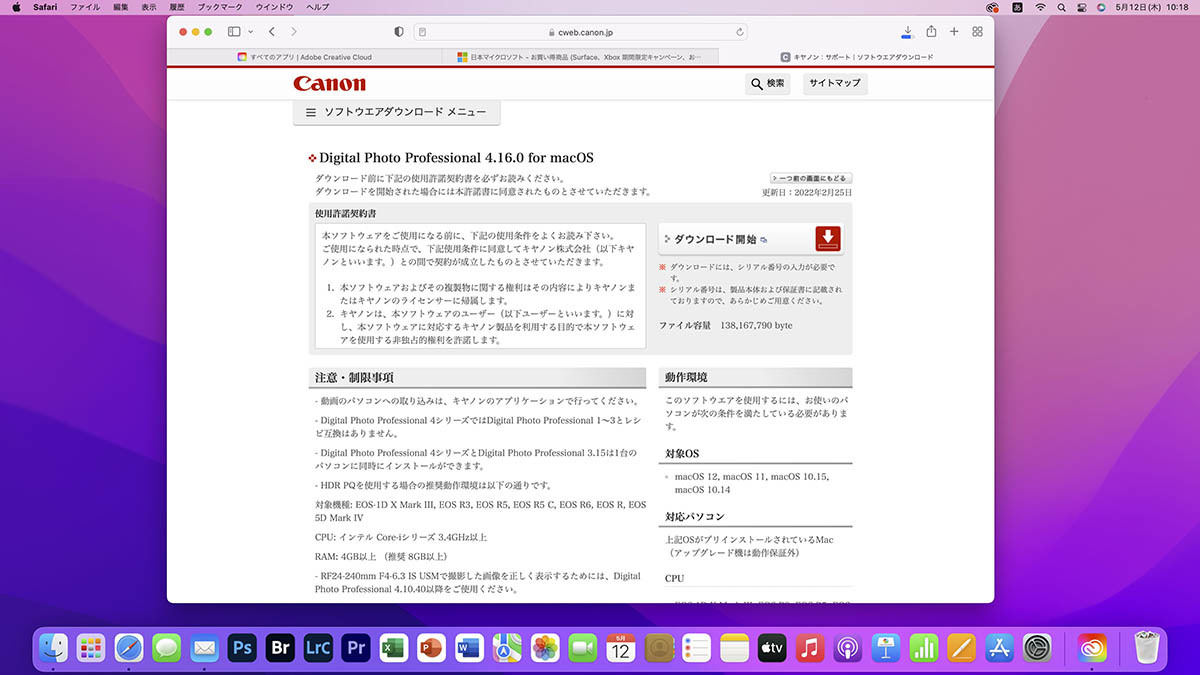The height and width of the screenshot is (675, 1200).
Task: Open Podcasts from the Dock
Action: [x=848, y=648]
